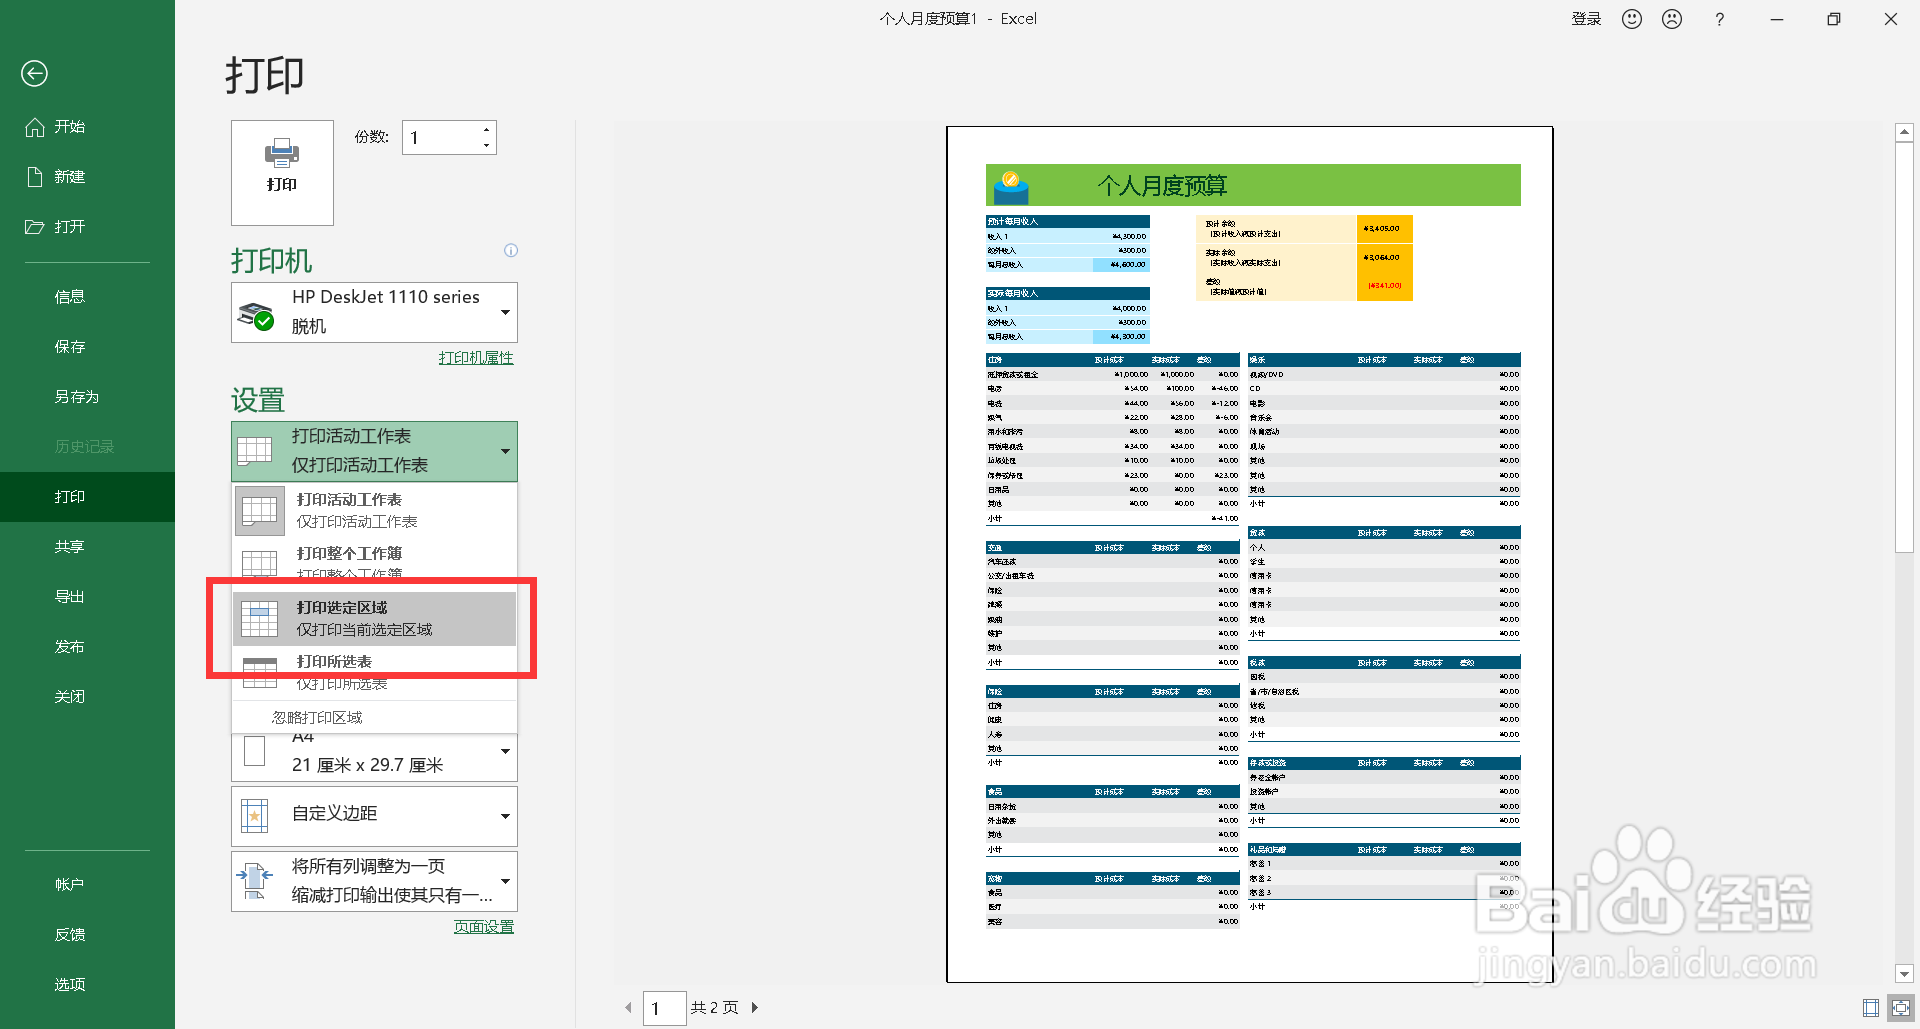Select 打印活动工作表 option in list

click(x=375, y=510)
